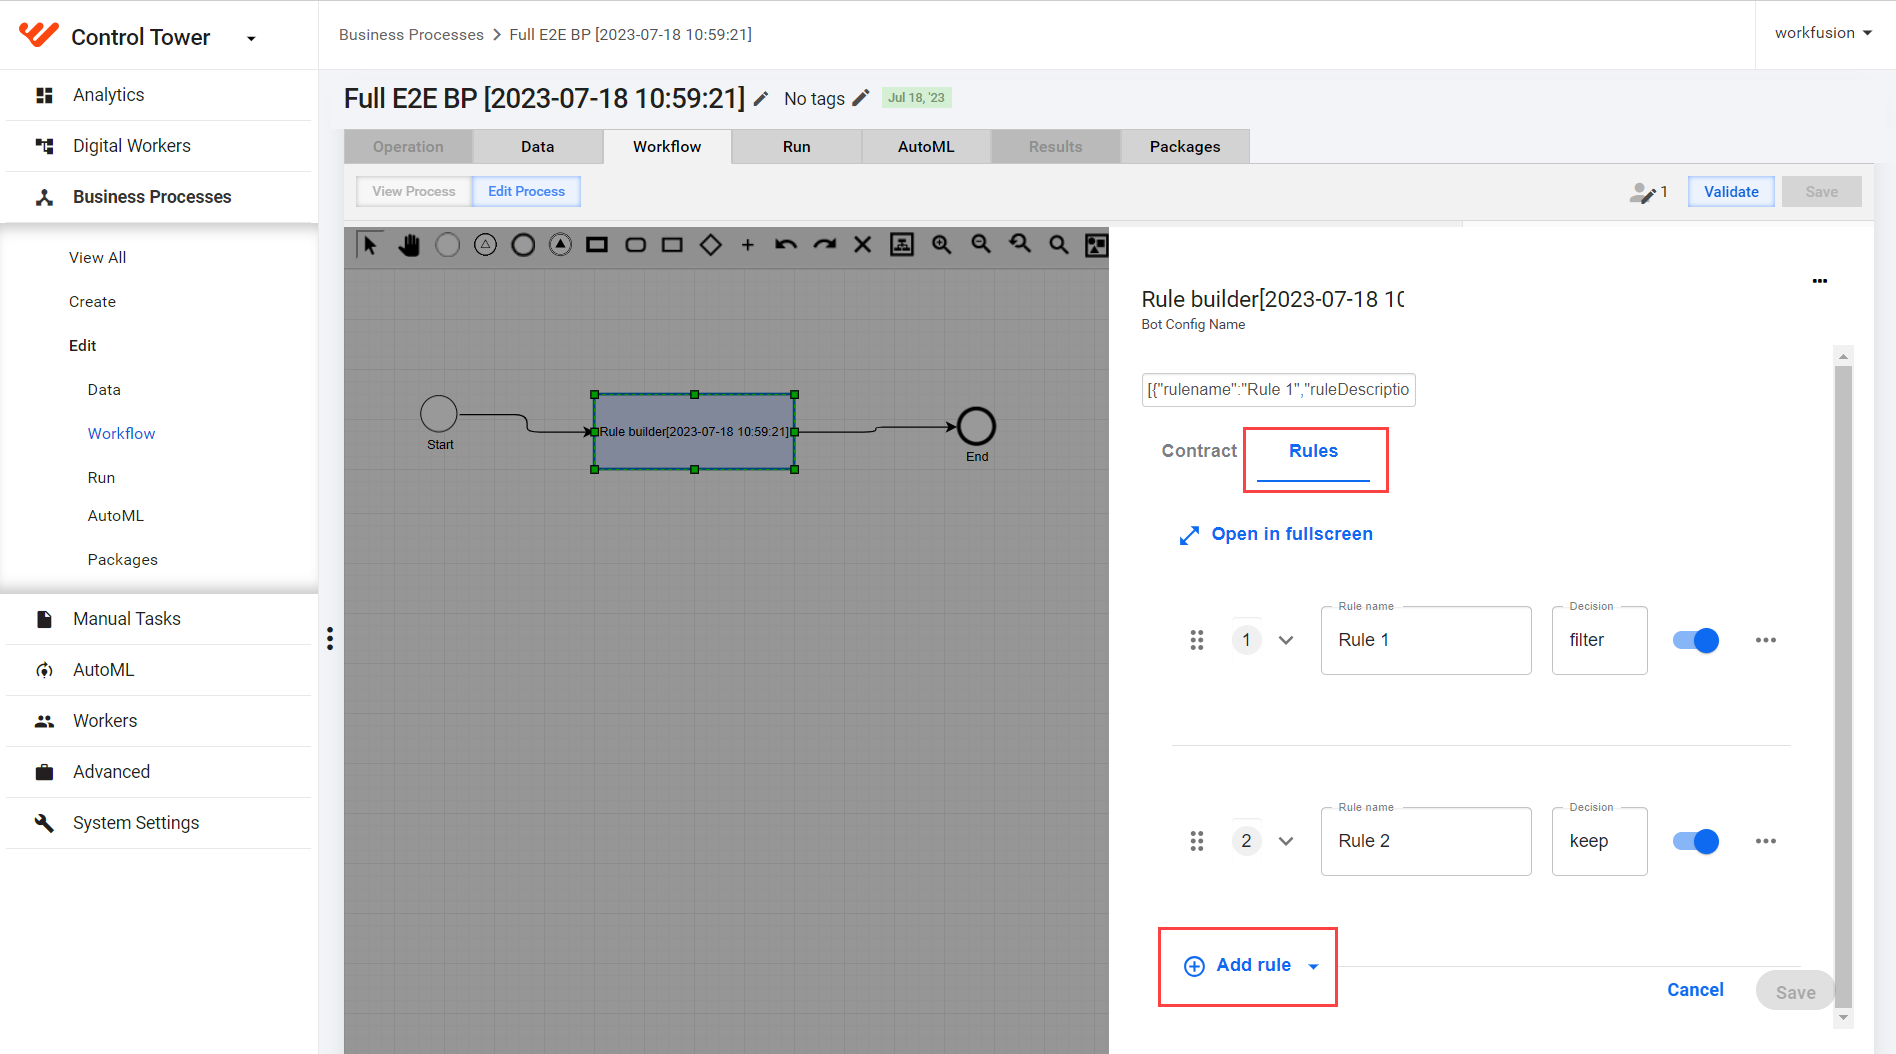Screen dimensions: 1896x1054
Task: Click the Decision field showing keep
Action: [x=1600, y=841]
